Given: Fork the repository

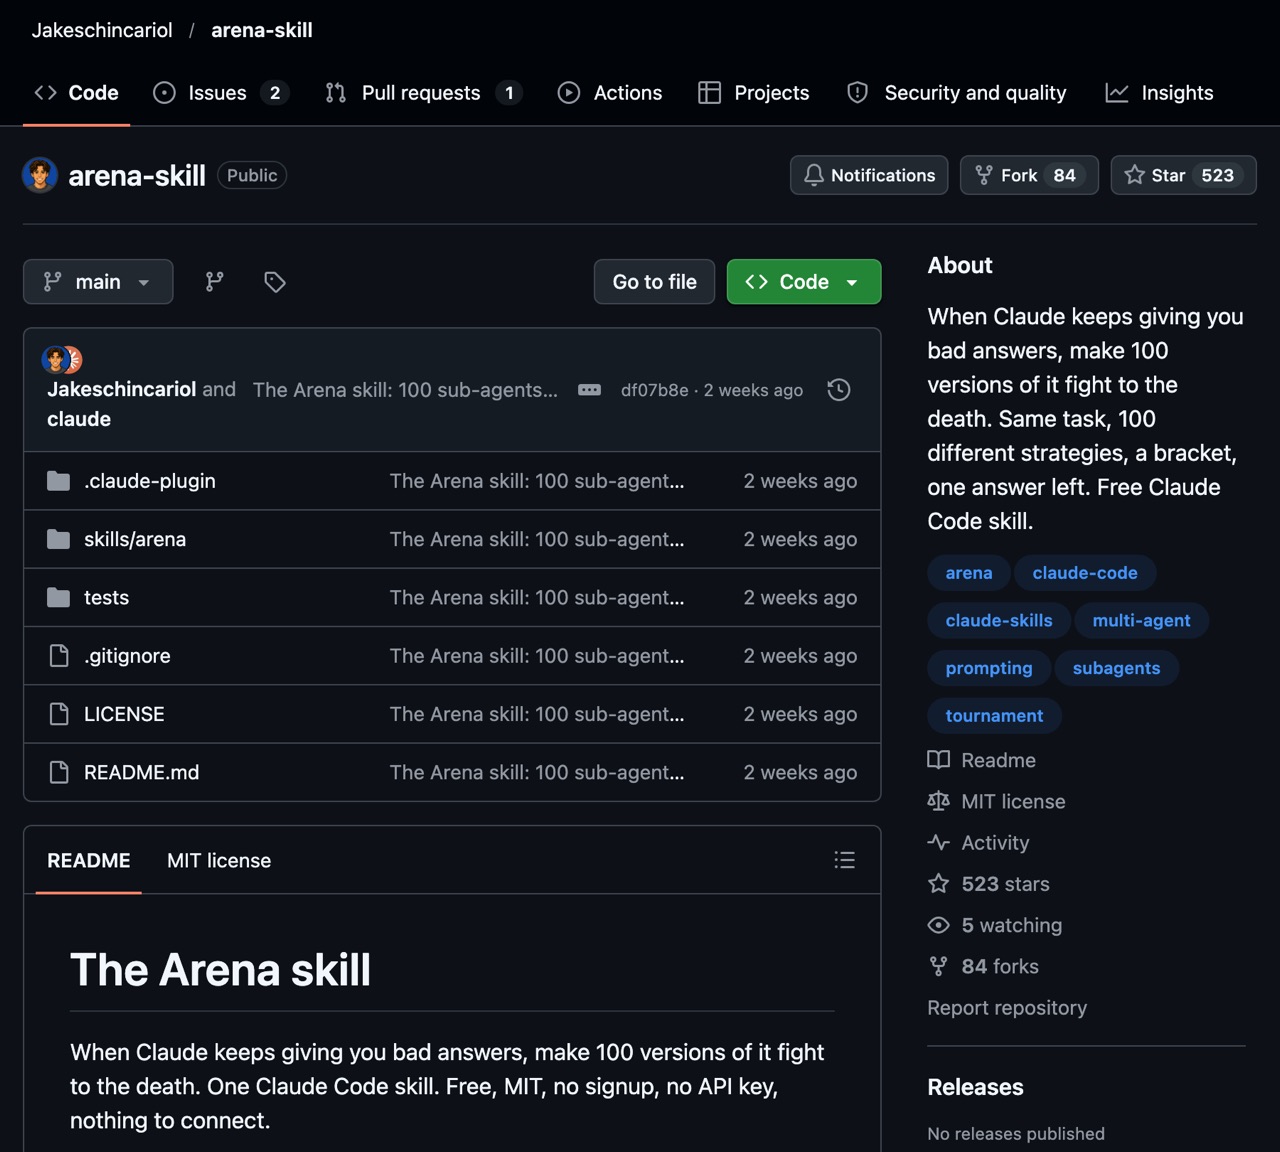Looking at the screenshot, I should [1029, 175].
